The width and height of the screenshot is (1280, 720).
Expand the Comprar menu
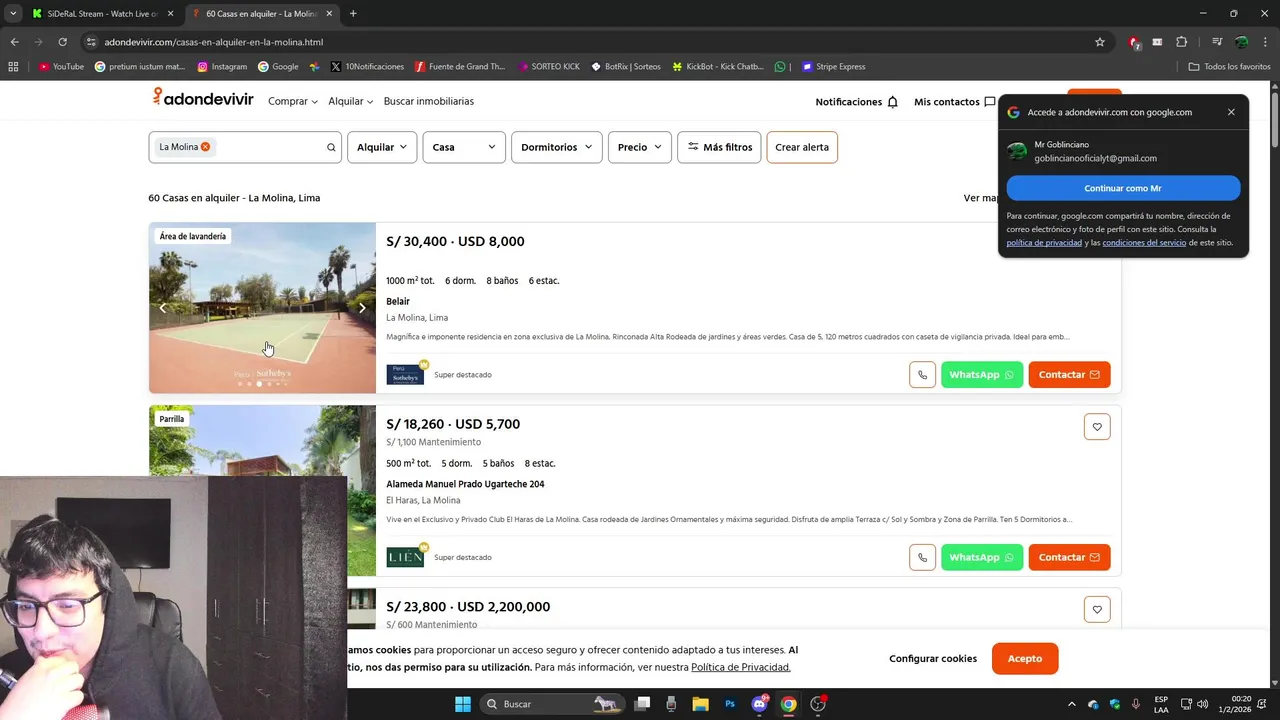tap(293, 102)
